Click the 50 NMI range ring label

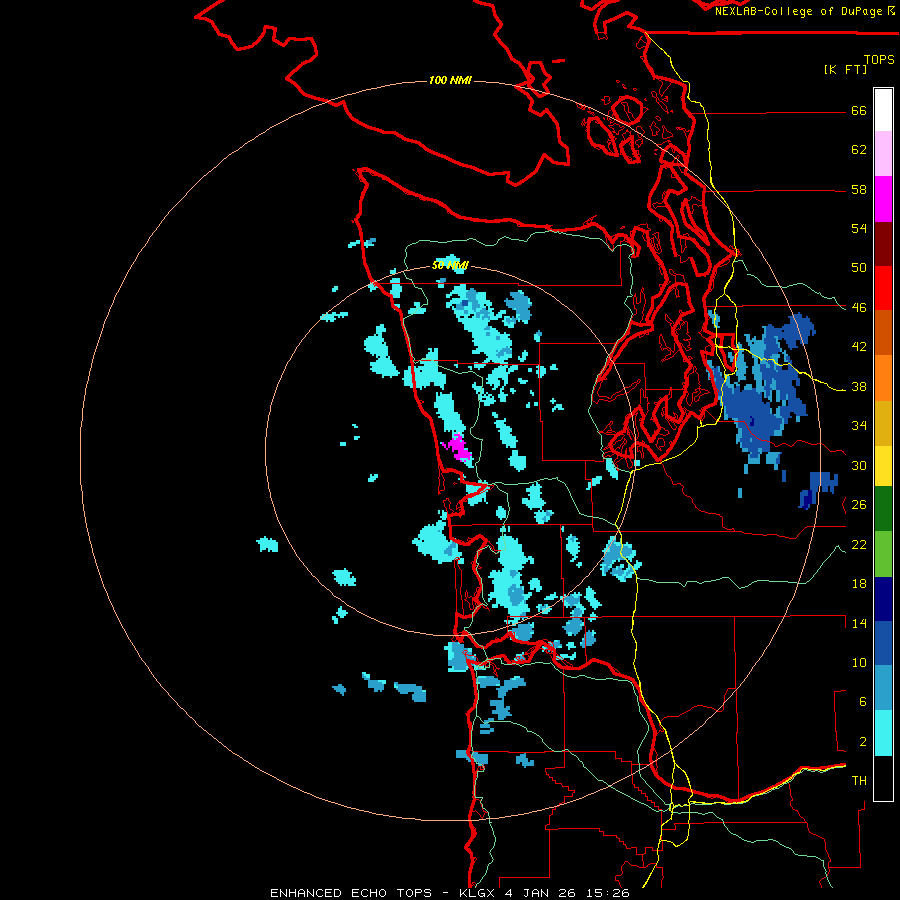(451, 265)
